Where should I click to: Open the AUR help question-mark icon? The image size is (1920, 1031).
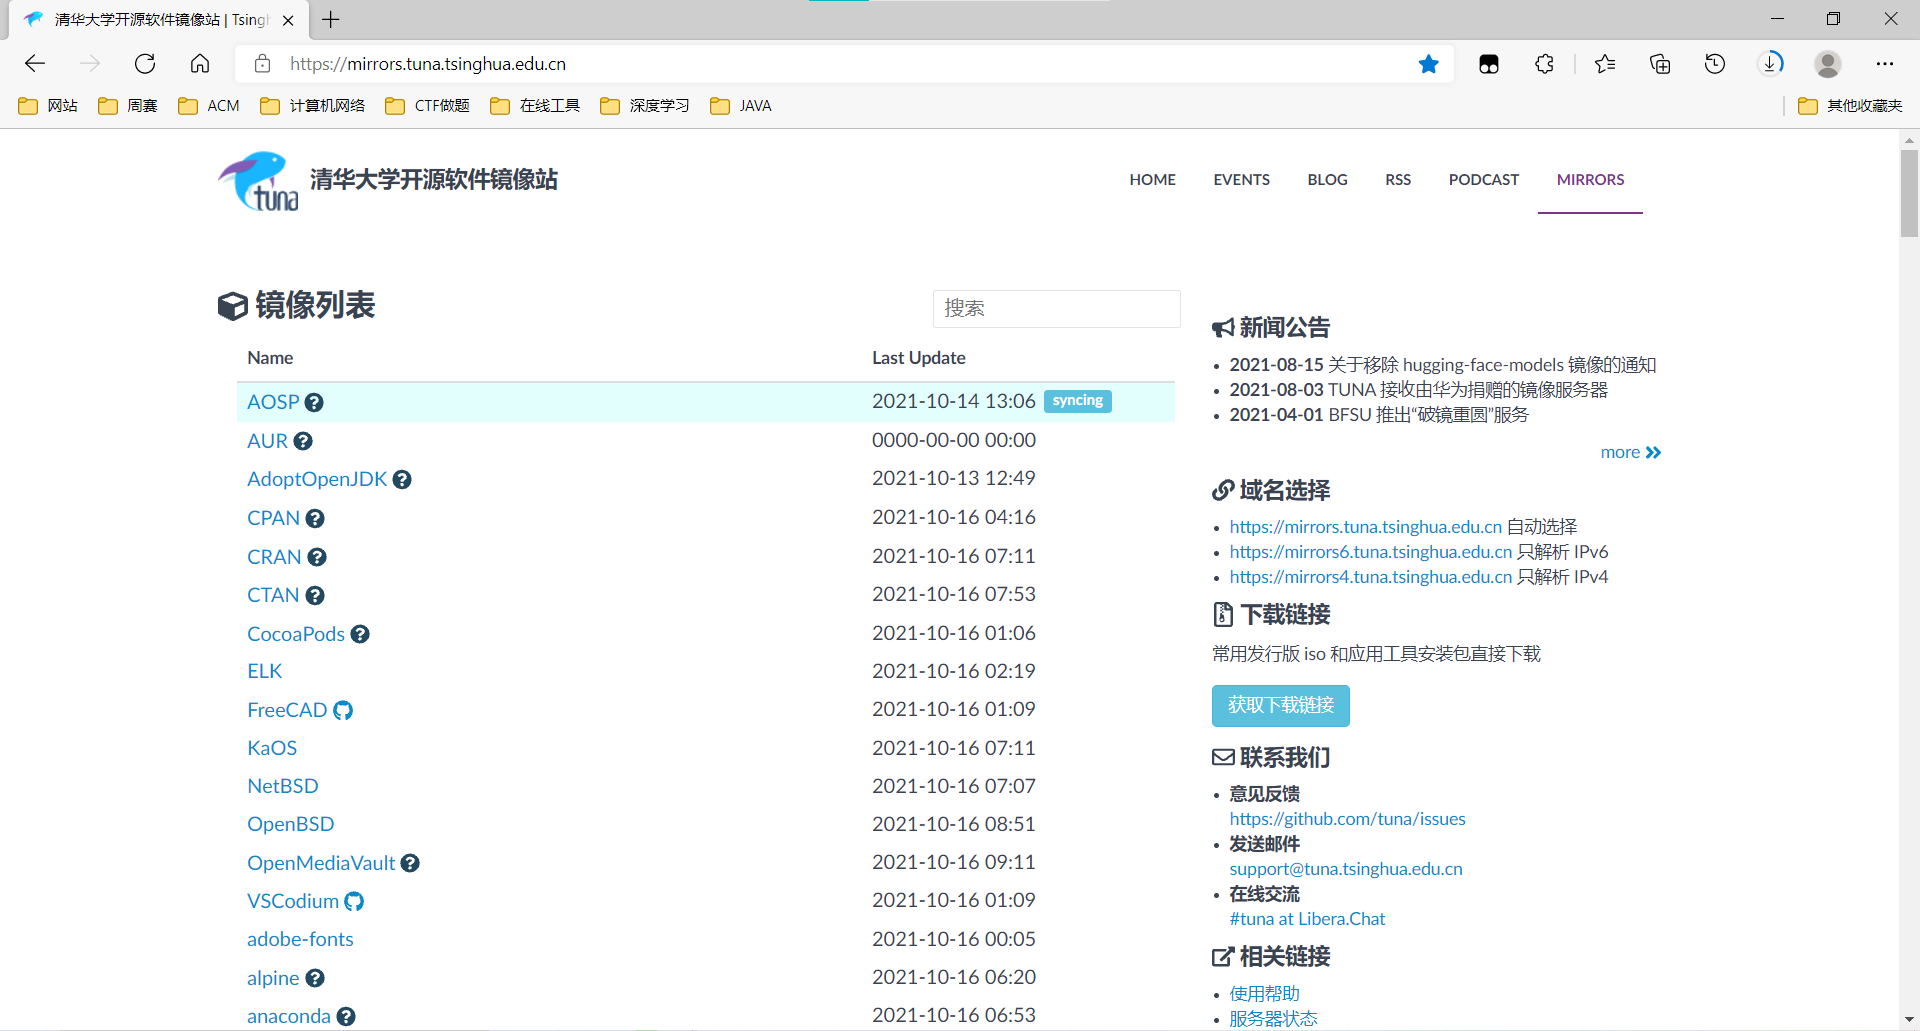click(x=303, y=441)
